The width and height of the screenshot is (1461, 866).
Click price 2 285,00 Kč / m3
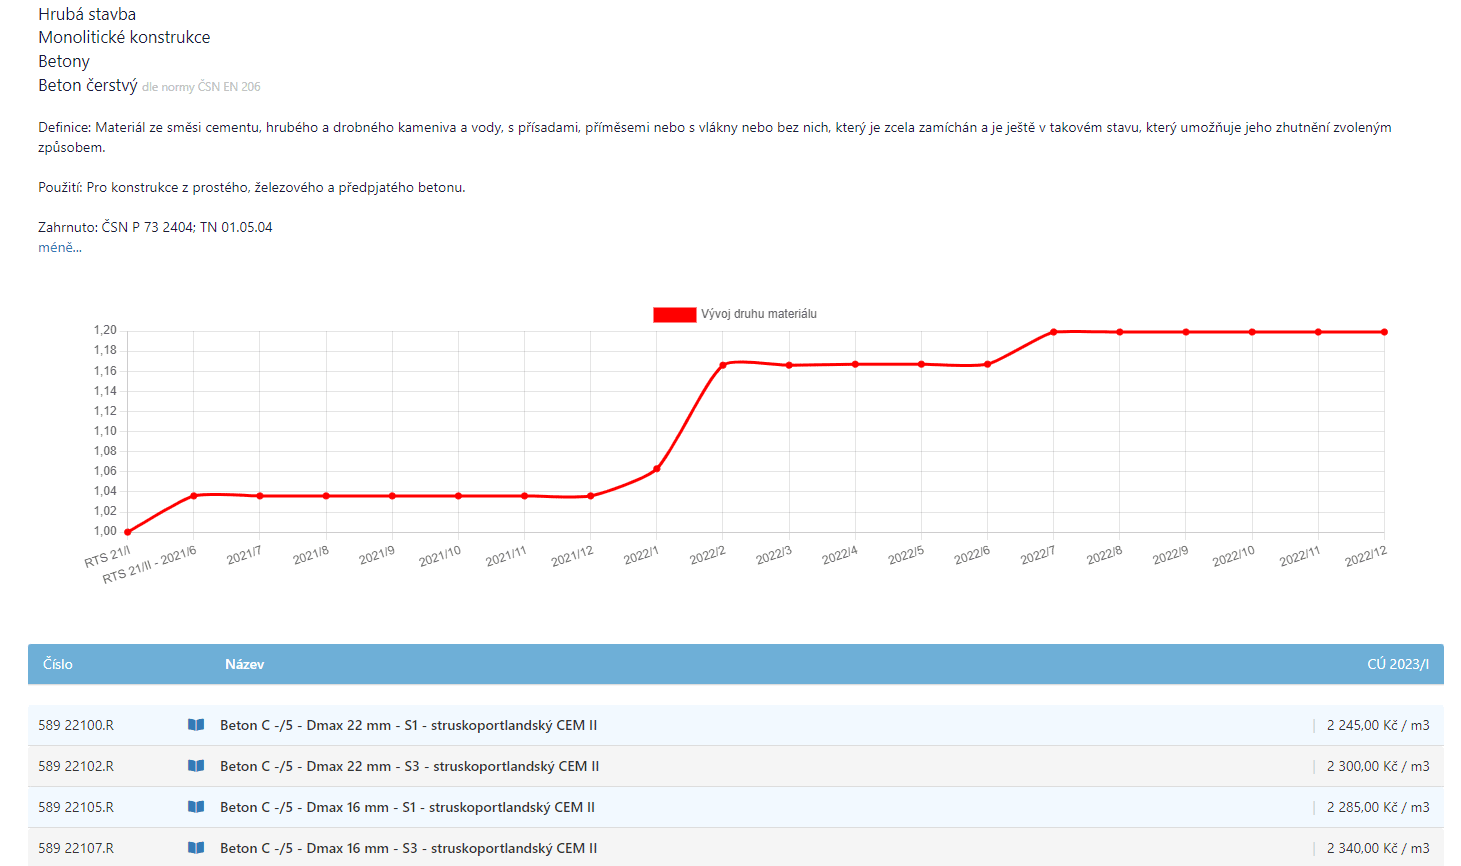[x=1378, y=807]
